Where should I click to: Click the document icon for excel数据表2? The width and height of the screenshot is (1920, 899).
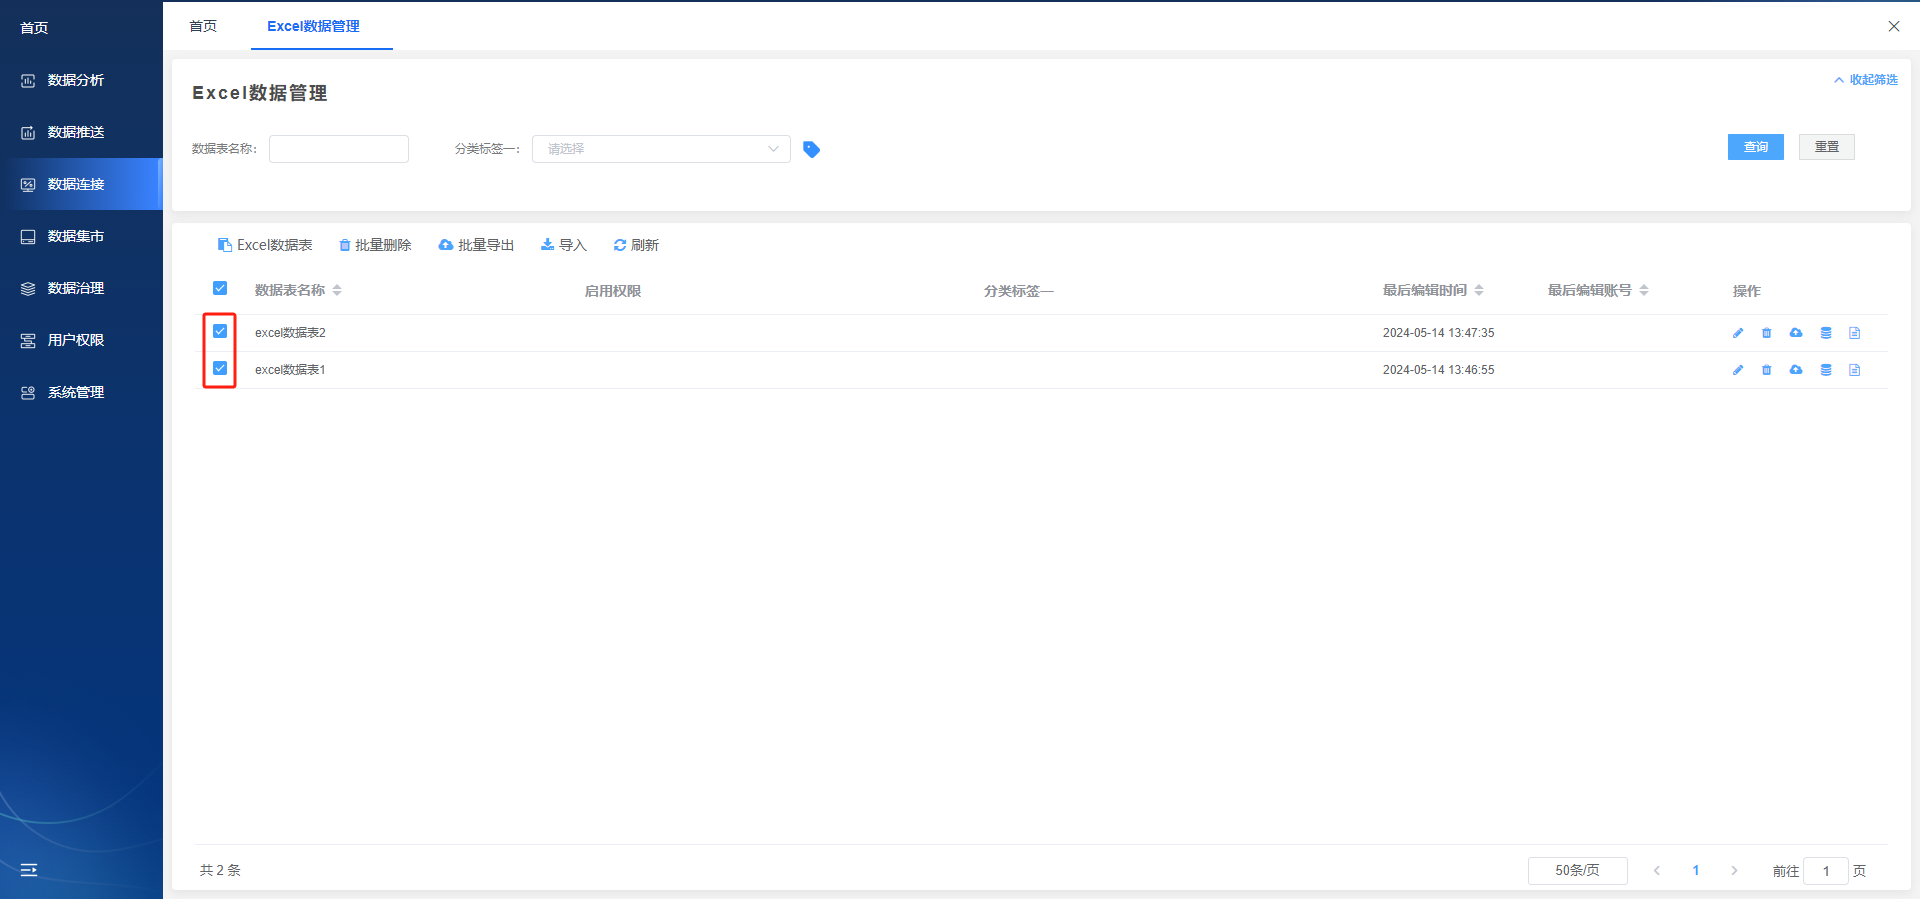(1855, 333)
